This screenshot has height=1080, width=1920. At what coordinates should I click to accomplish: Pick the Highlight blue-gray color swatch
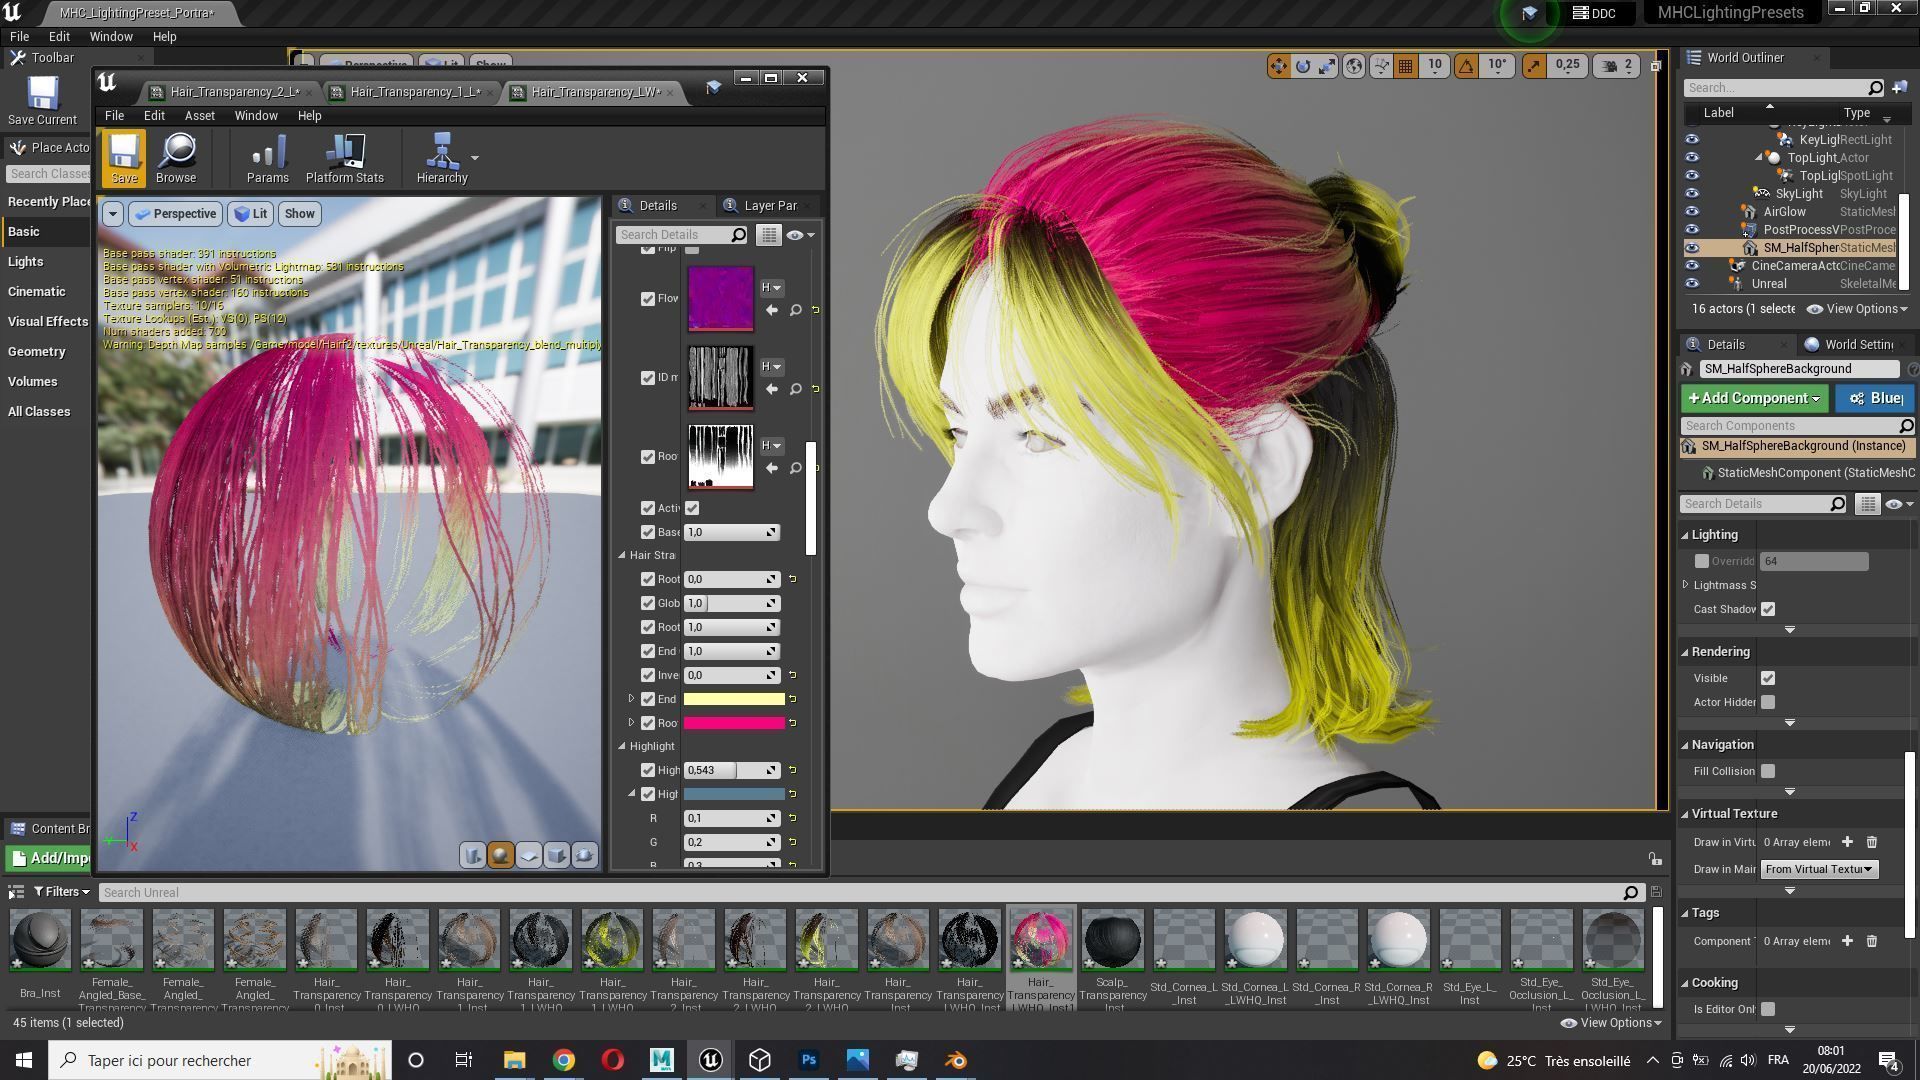point(734,795)
